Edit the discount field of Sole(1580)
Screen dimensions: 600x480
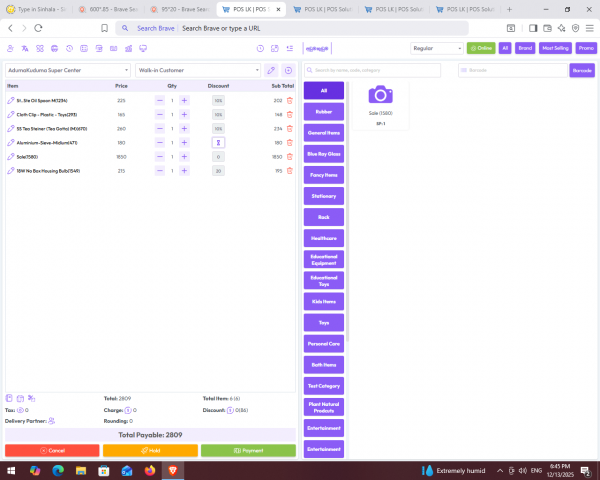click(218, 157)
